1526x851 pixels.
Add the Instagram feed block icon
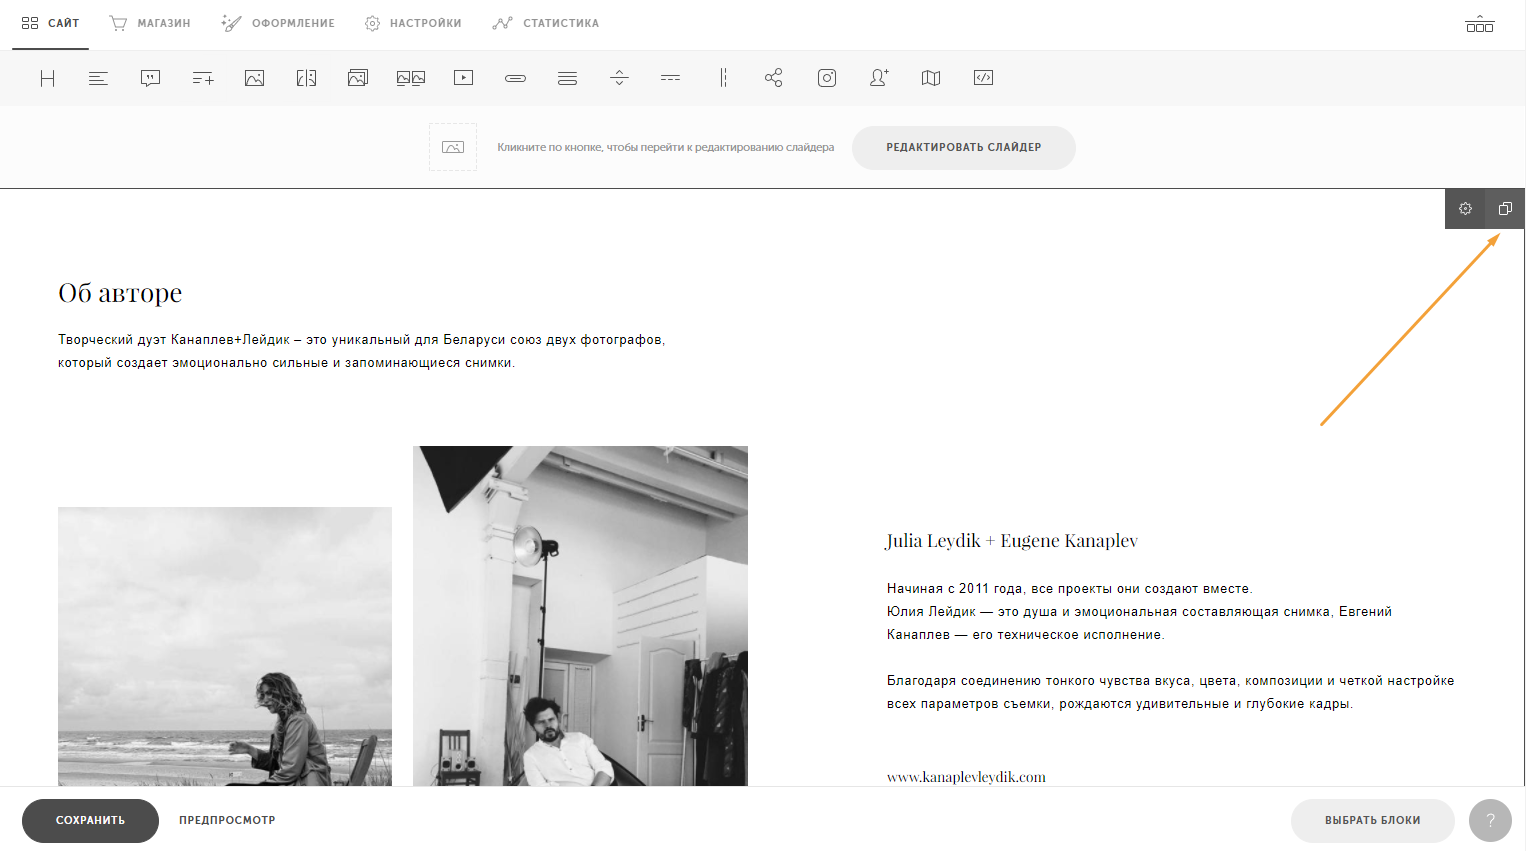[827, 78]
